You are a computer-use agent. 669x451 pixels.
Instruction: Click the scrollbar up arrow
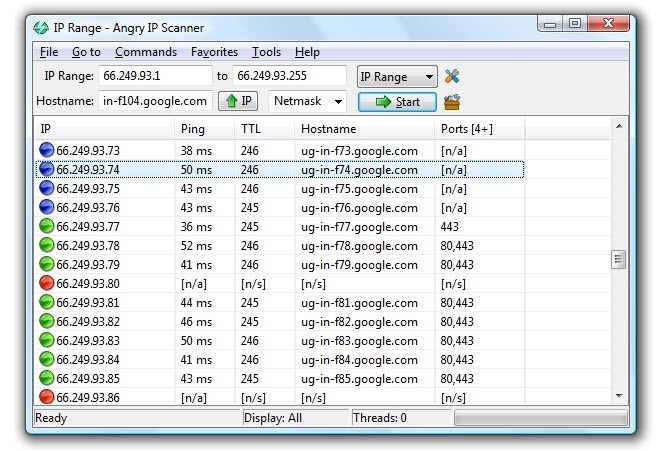[619, 126]
